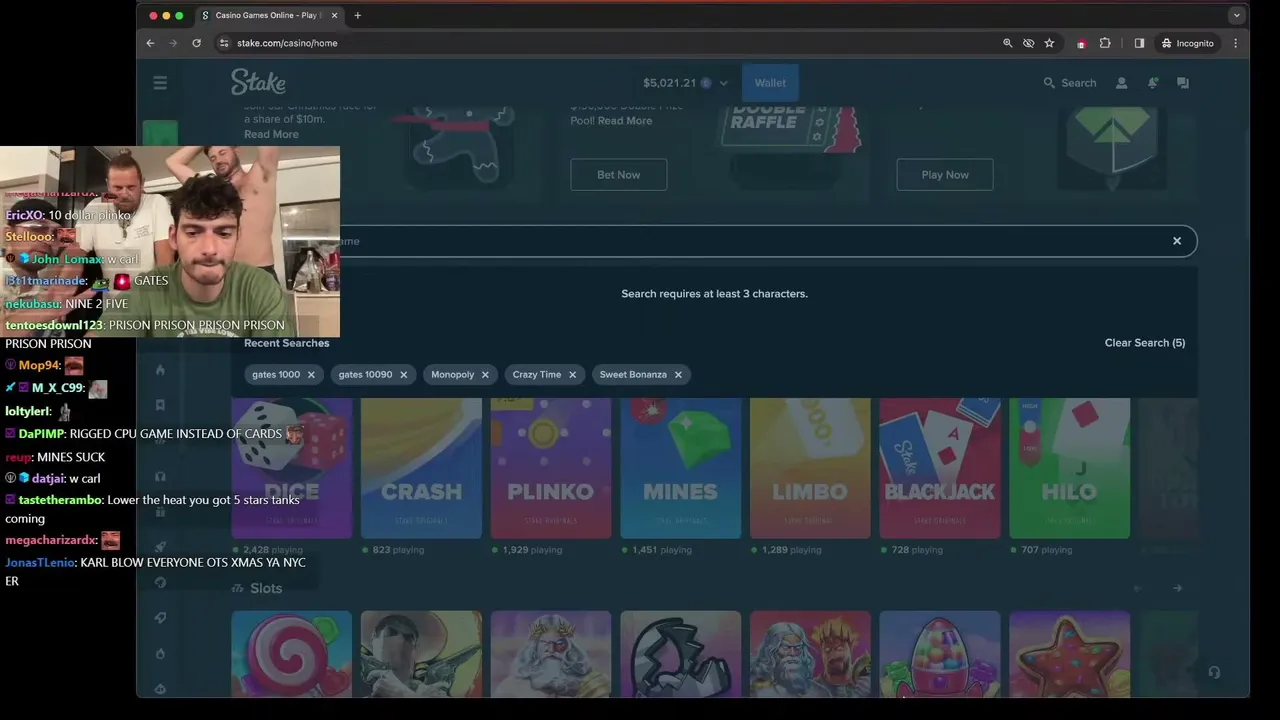Clear the search field with the X
This screenshot has height=720, width=1280.
(1177, 241)
